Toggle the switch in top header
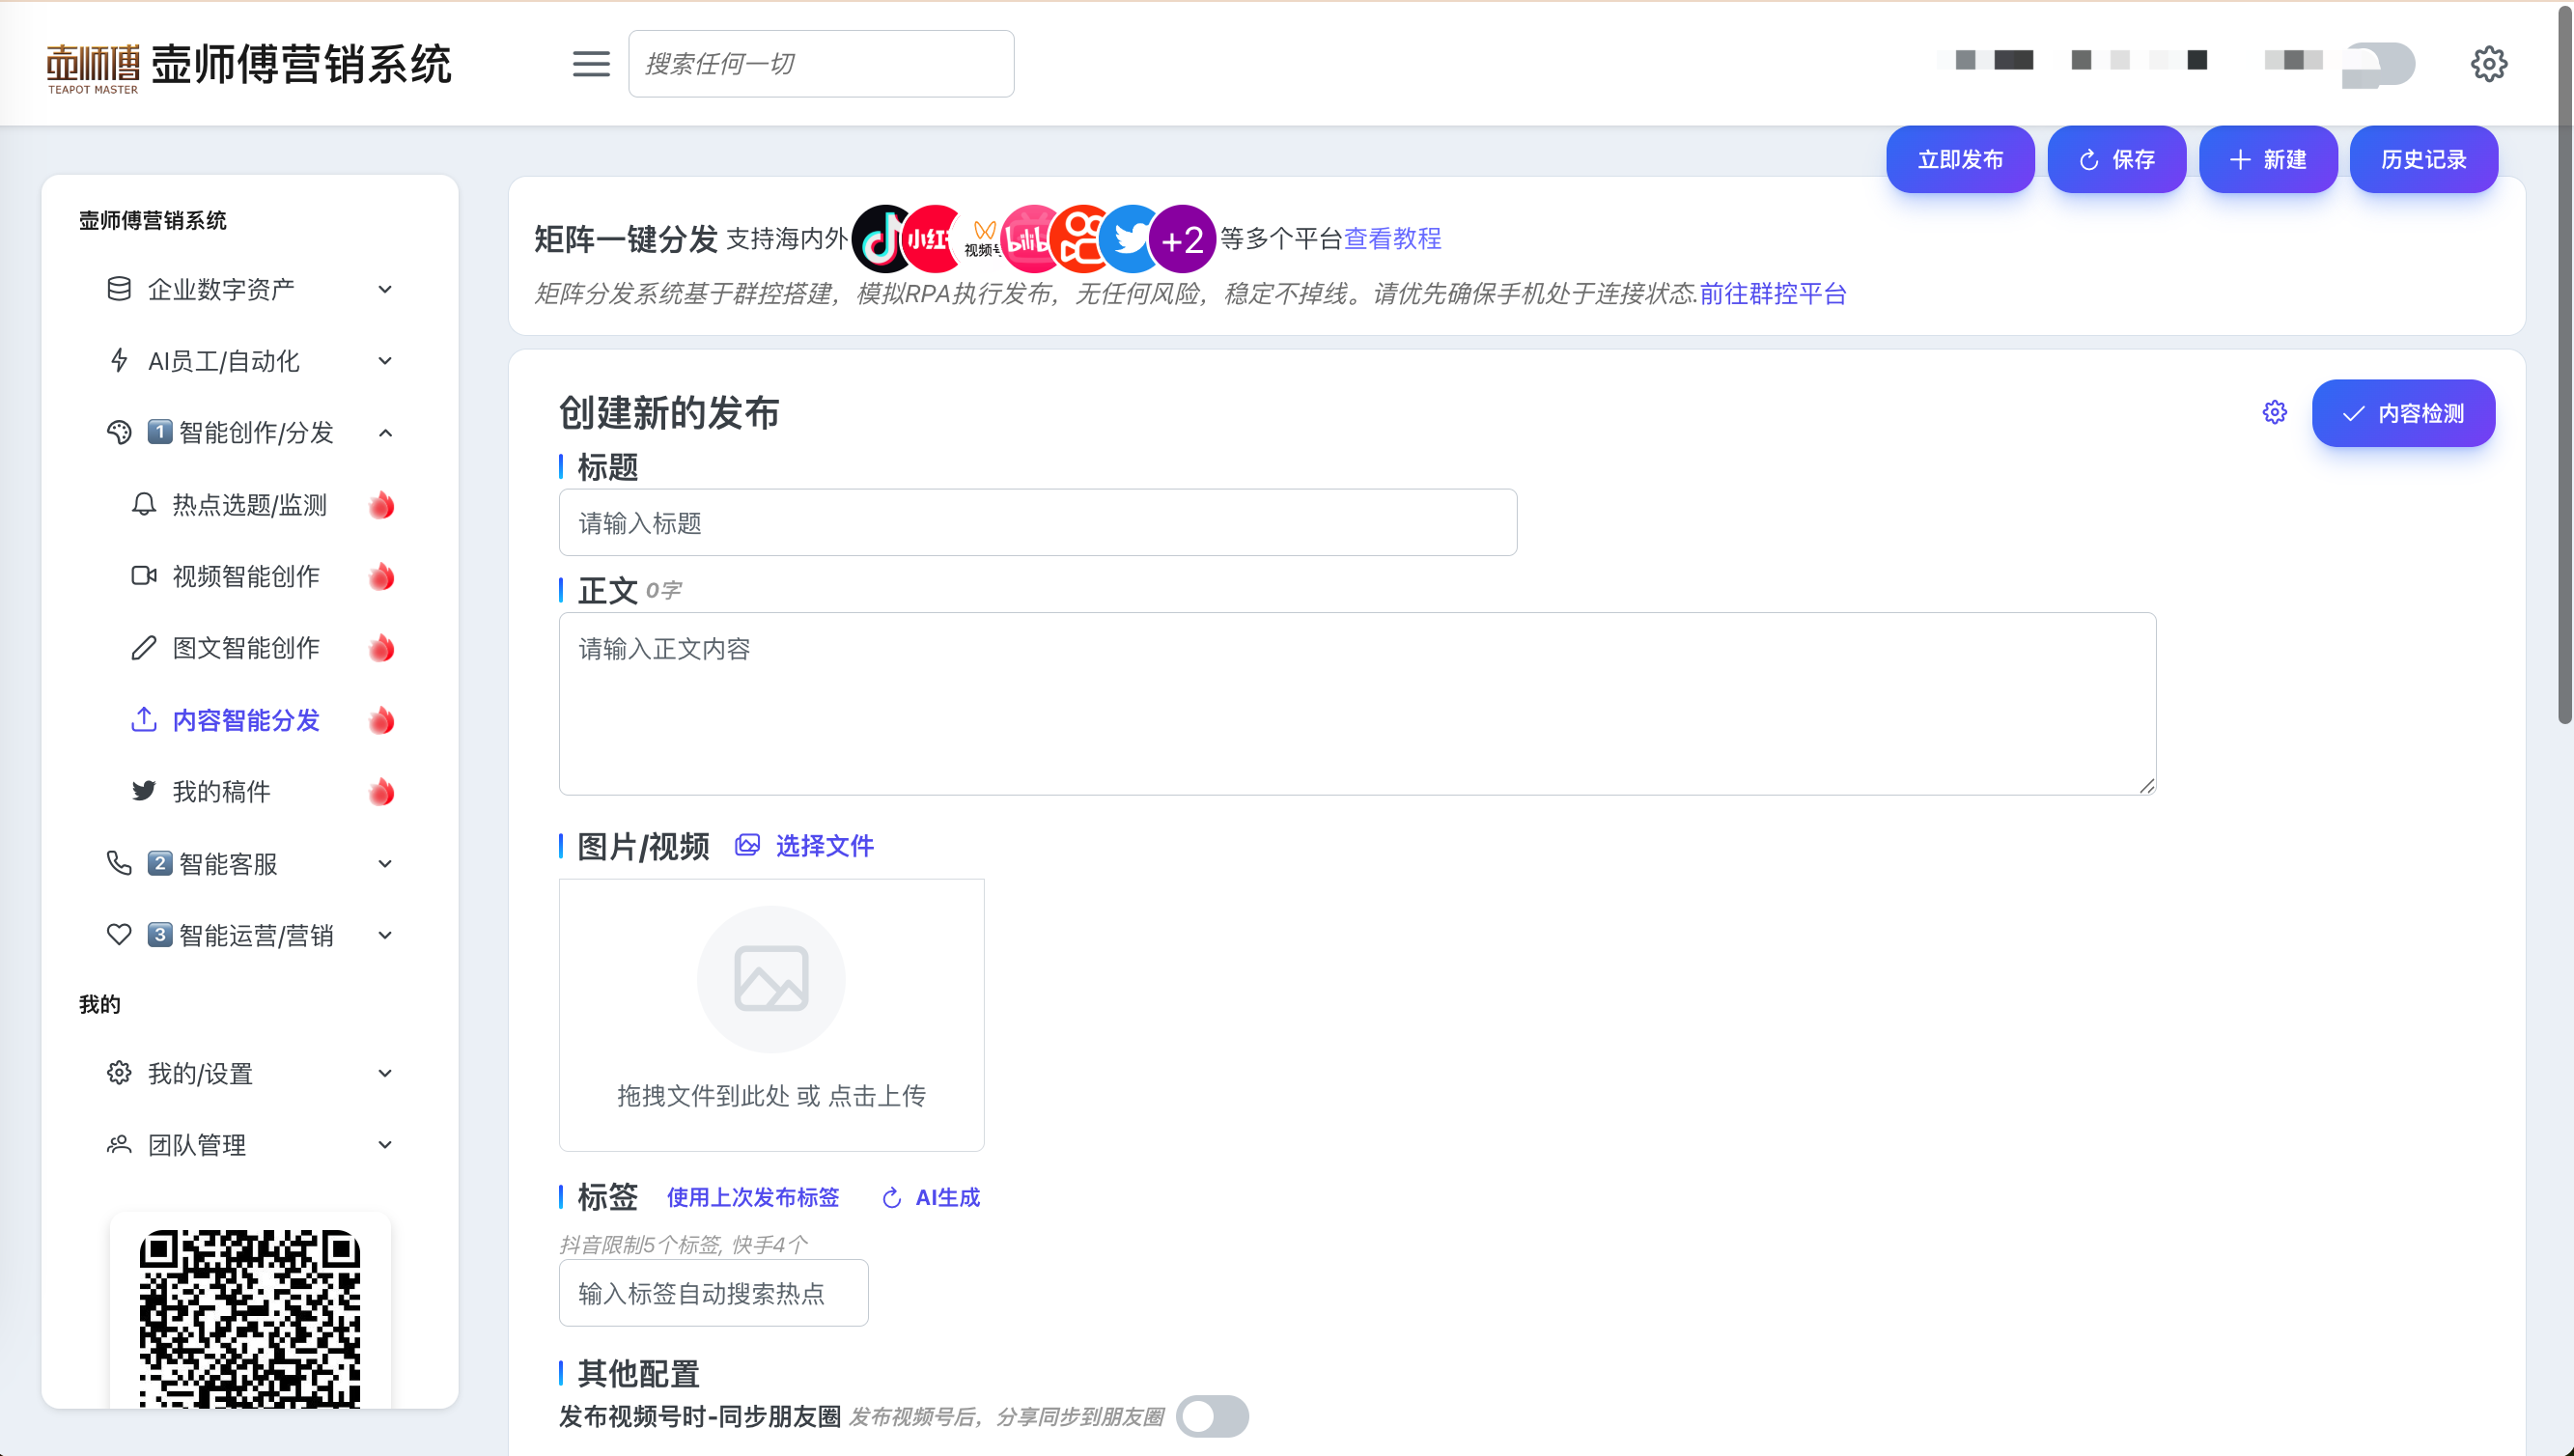Viewport: 2574px width, 1456px height. pos(2380,64)
